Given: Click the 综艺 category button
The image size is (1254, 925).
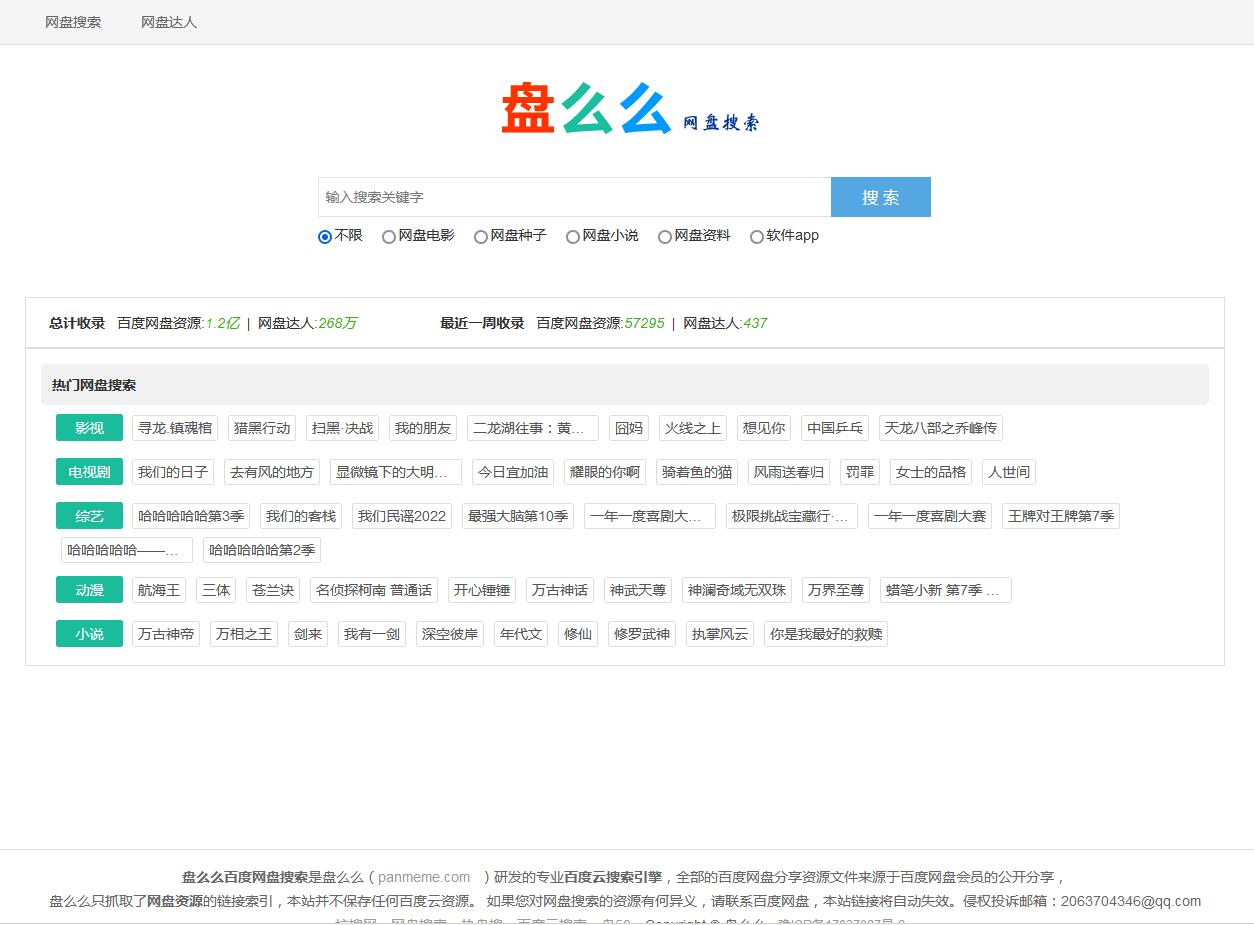Looking at the screenshot, I should [89, 516].
